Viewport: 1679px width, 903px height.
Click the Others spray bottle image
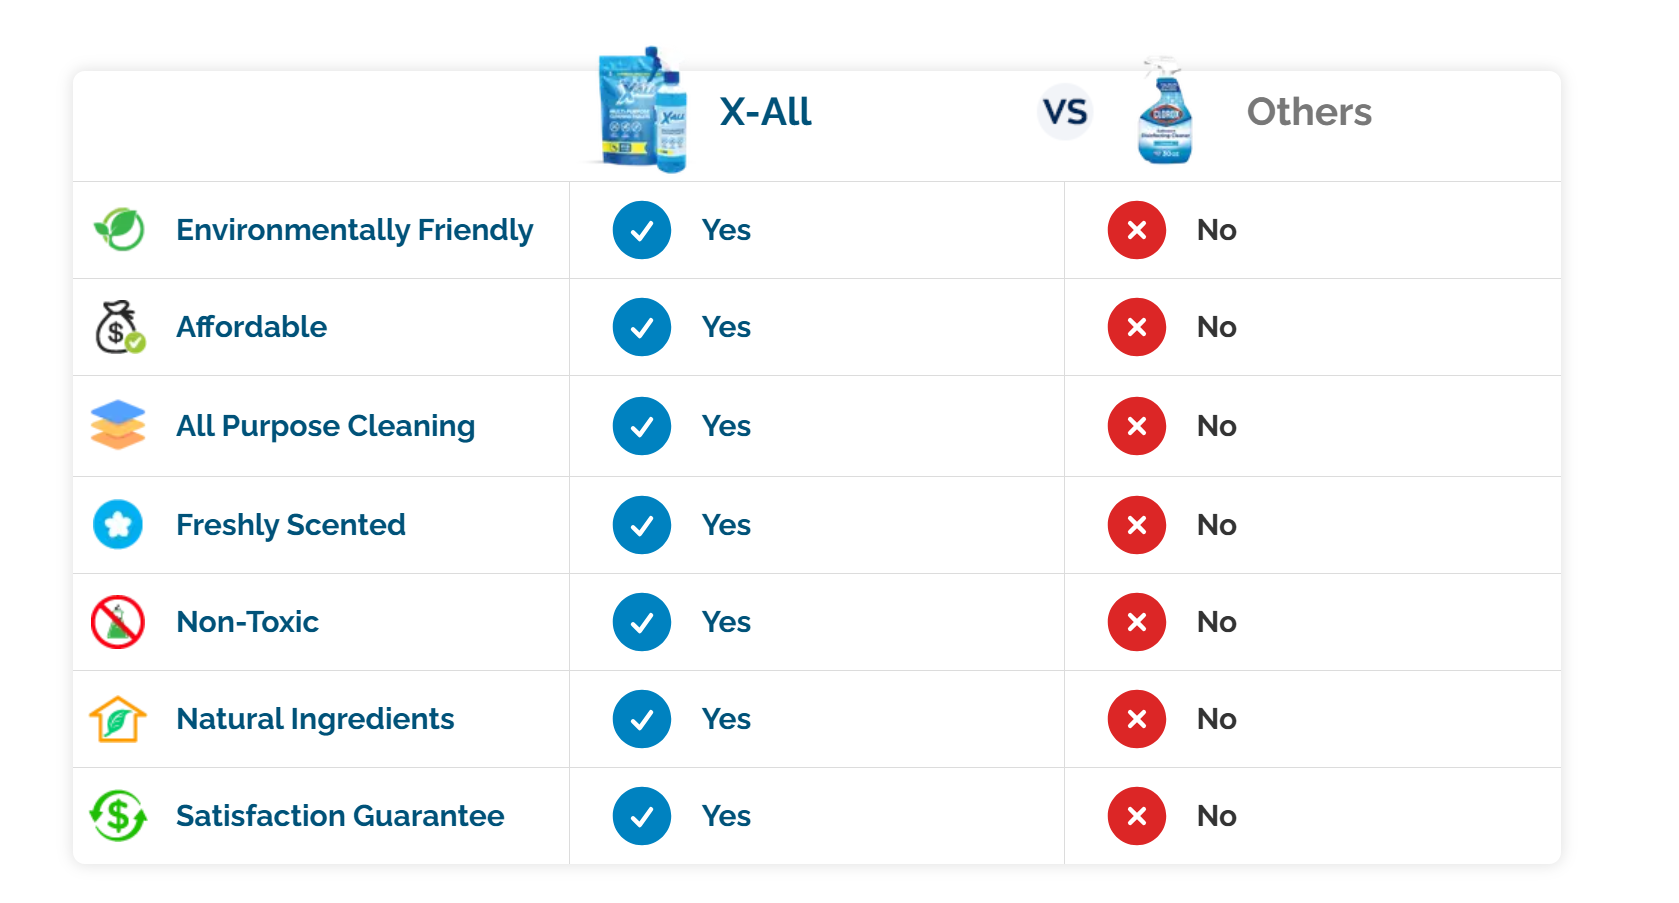[1164, 112]
